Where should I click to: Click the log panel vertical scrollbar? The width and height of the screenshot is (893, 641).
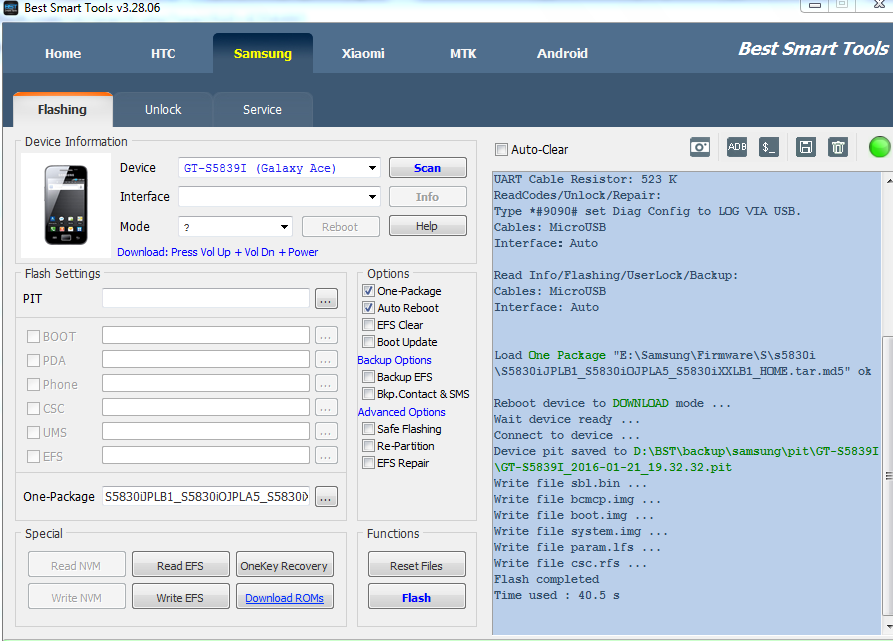887,475
